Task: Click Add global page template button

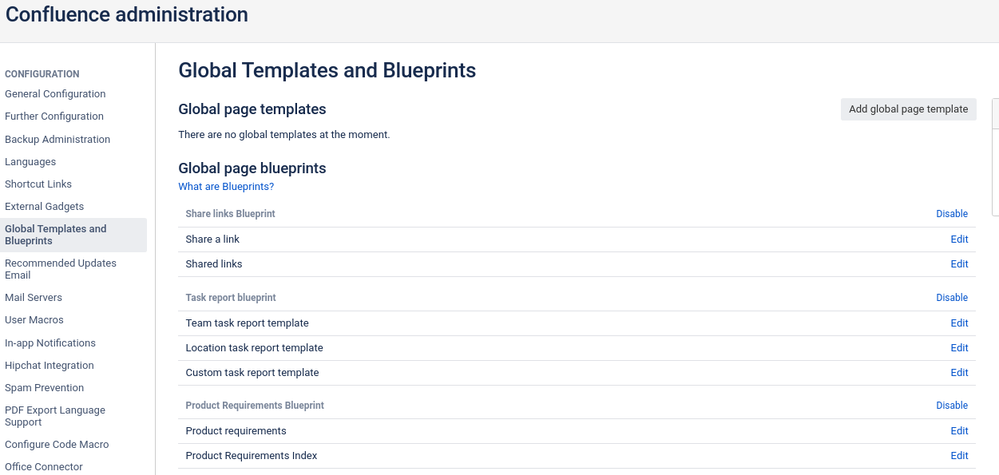Action: click(909, 109)
